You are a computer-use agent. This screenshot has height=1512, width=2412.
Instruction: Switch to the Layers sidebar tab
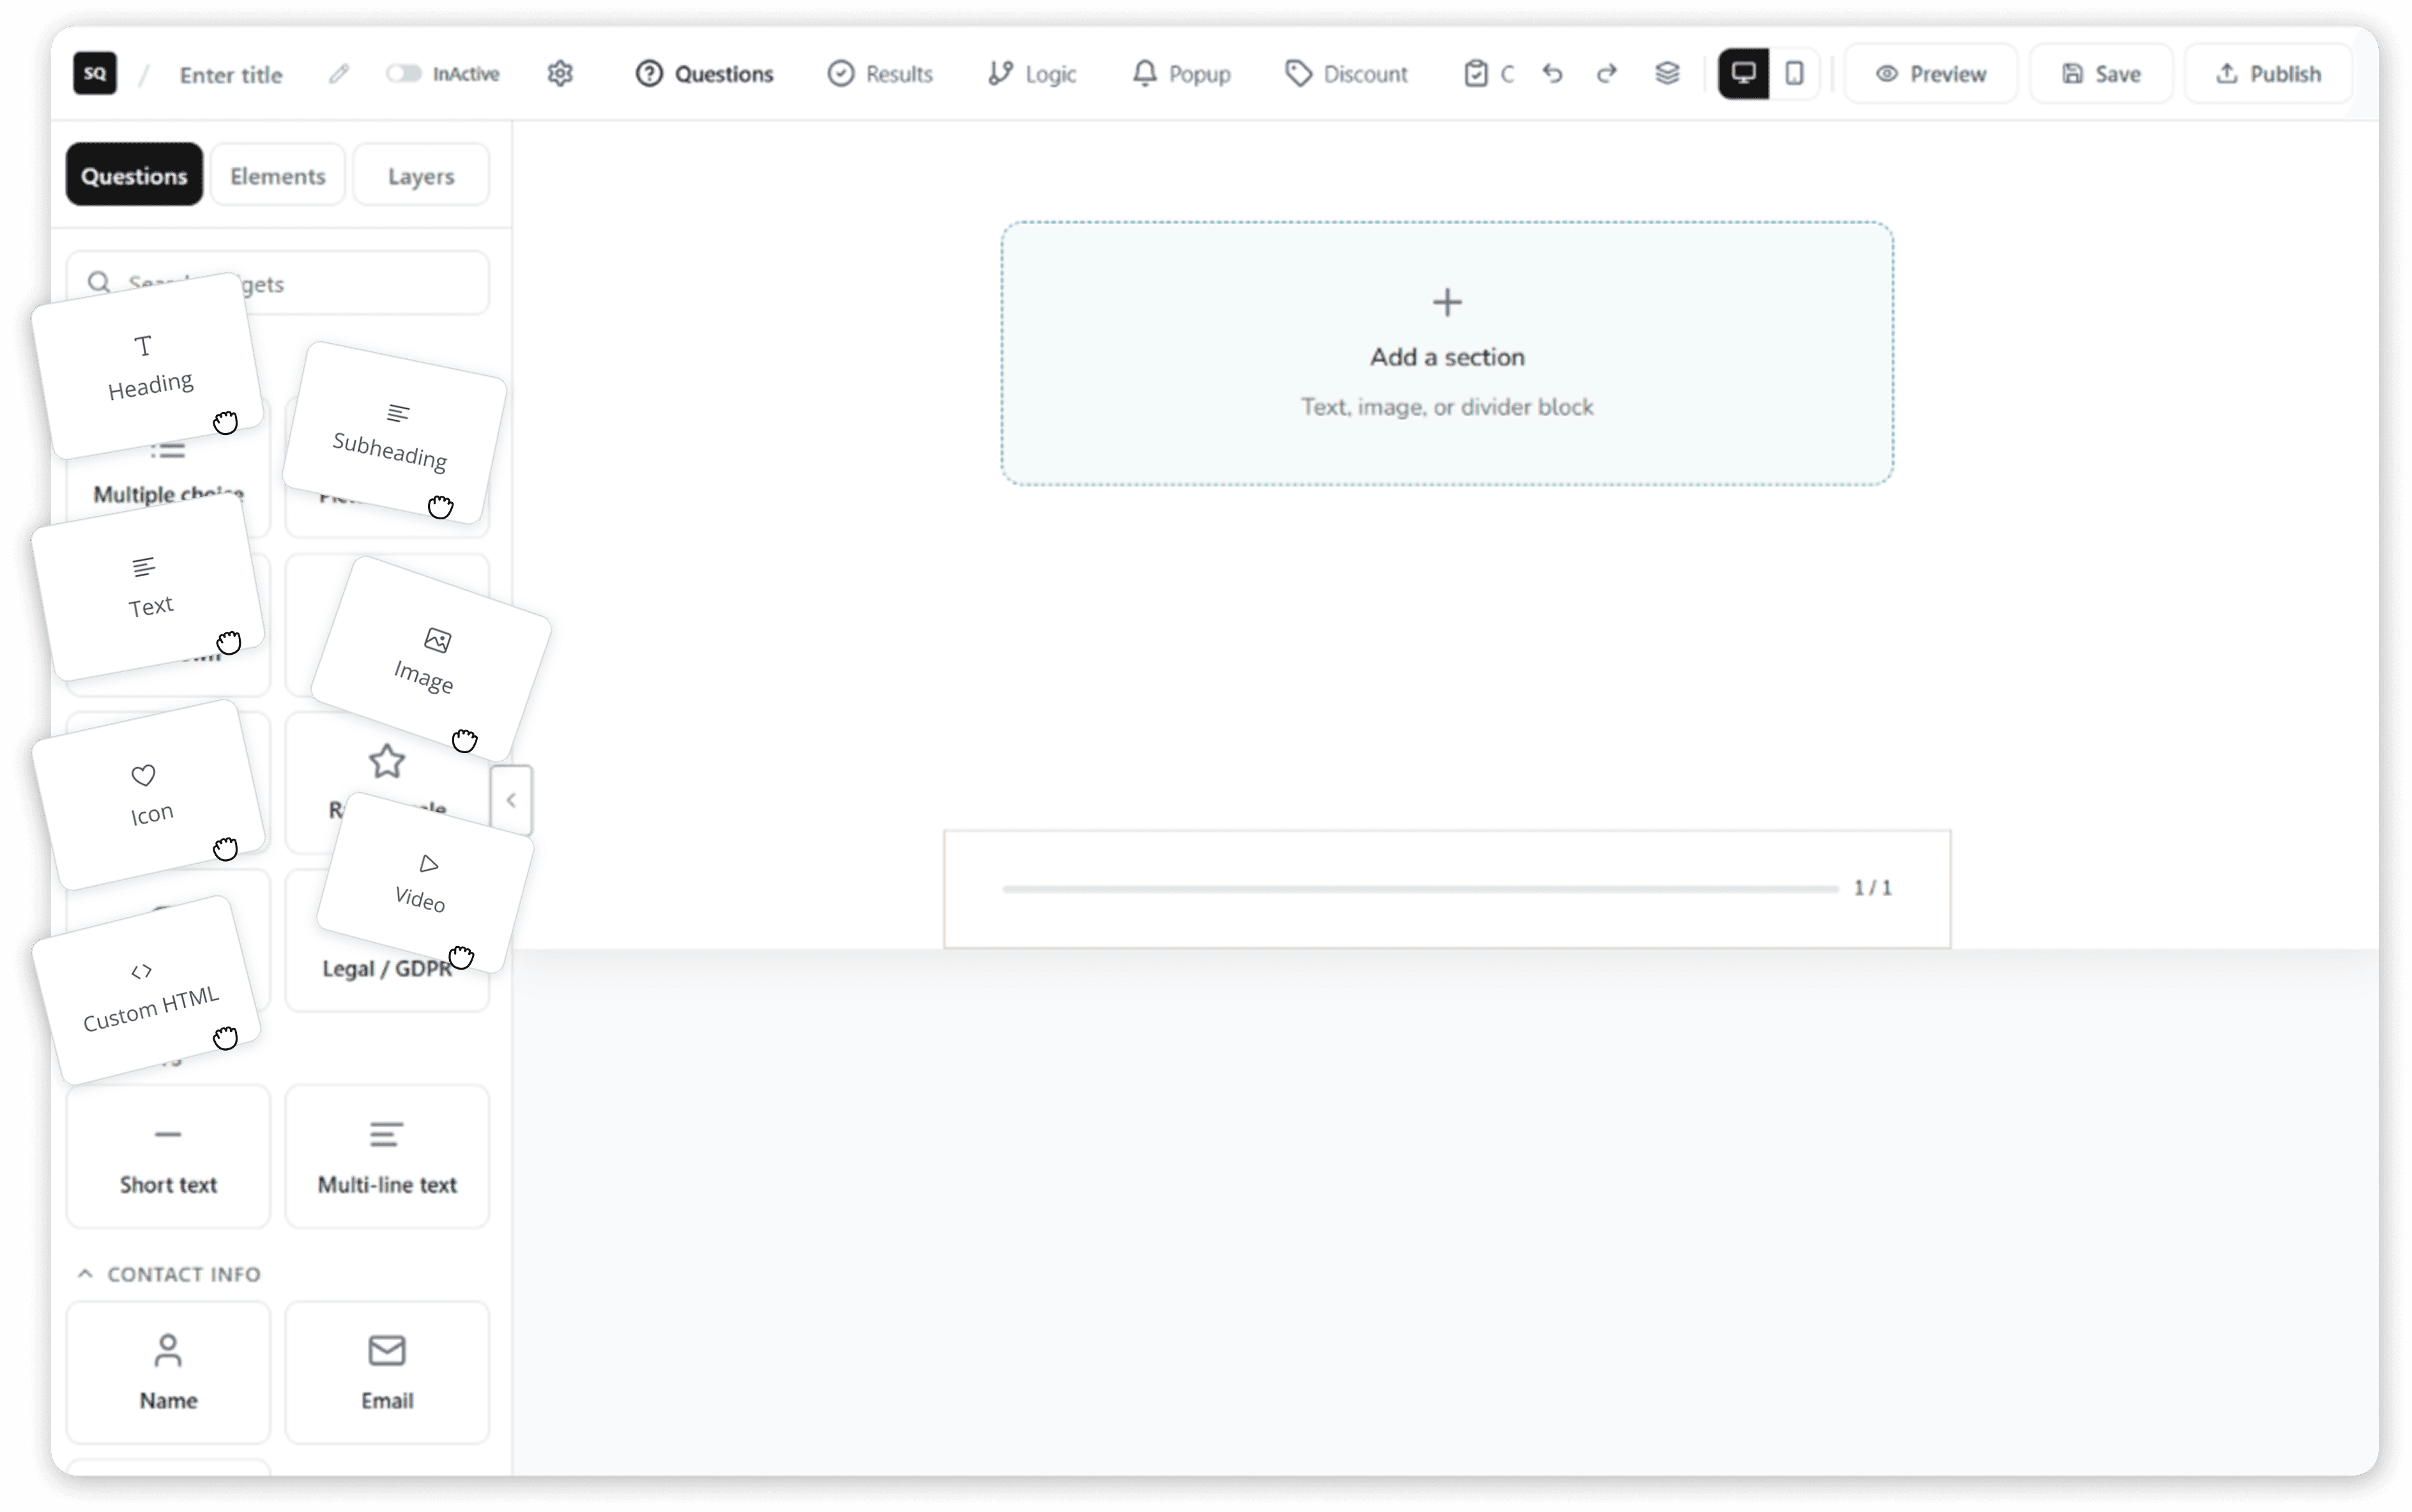[421, 175]
